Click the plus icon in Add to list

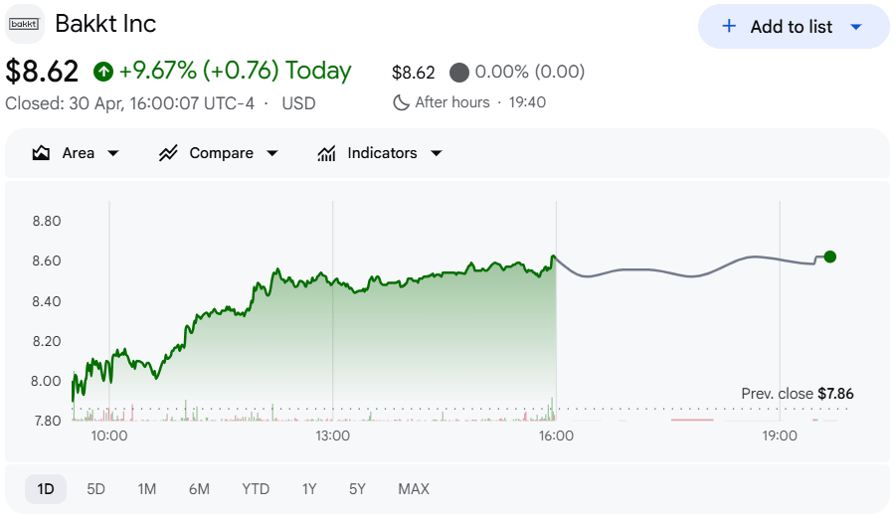(x=729, y=26)
